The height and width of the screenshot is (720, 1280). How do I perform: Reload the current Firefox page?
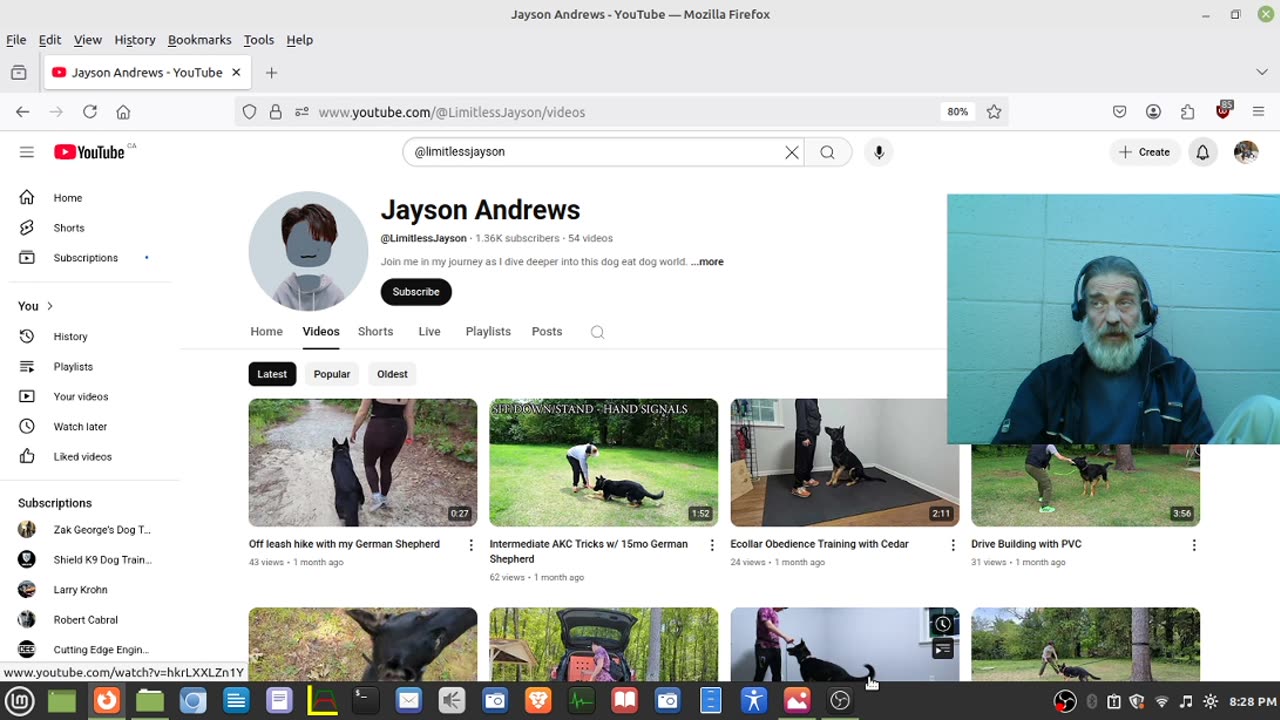point(90,112)
